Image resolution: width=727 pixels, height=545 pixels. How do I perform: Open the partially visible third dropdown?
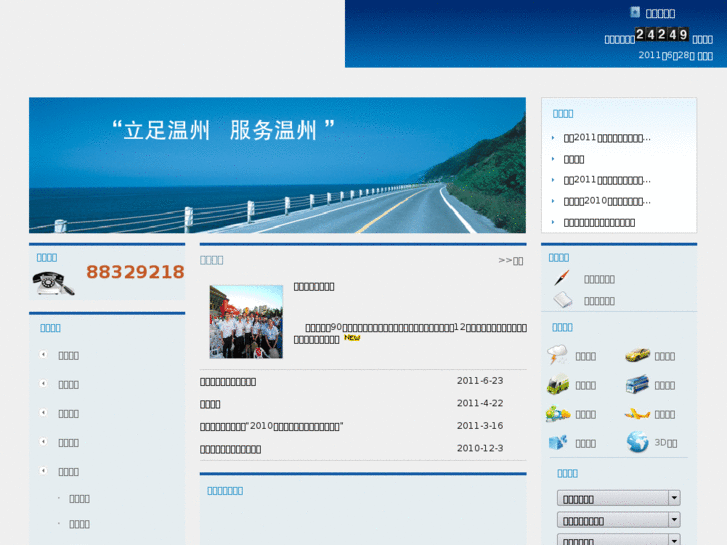tap(619, 539)
